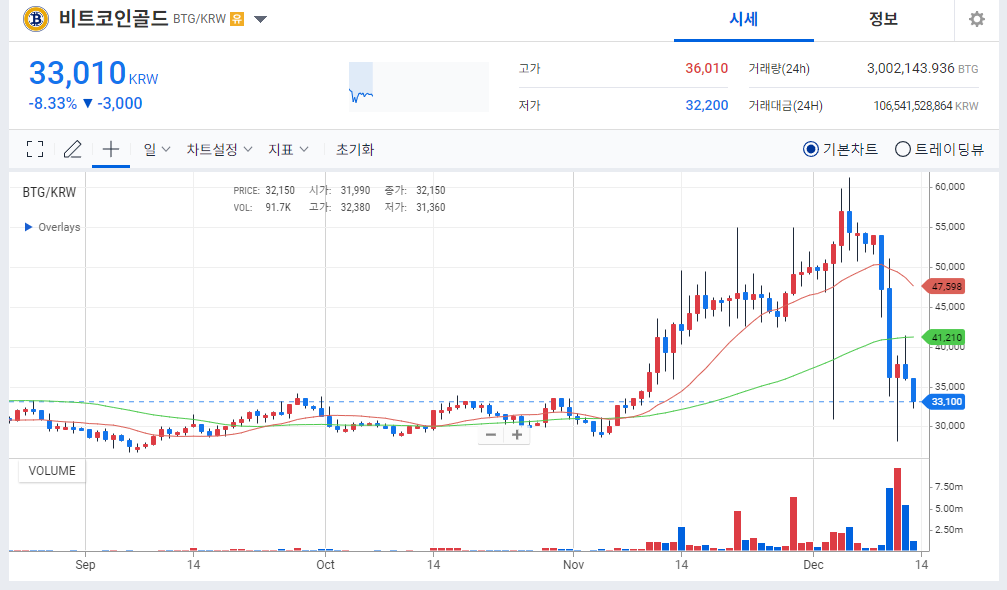This screenshot has height=590, width=1007.
Task: Click the BTG/KRW chart label
Action: coord(49,192)
